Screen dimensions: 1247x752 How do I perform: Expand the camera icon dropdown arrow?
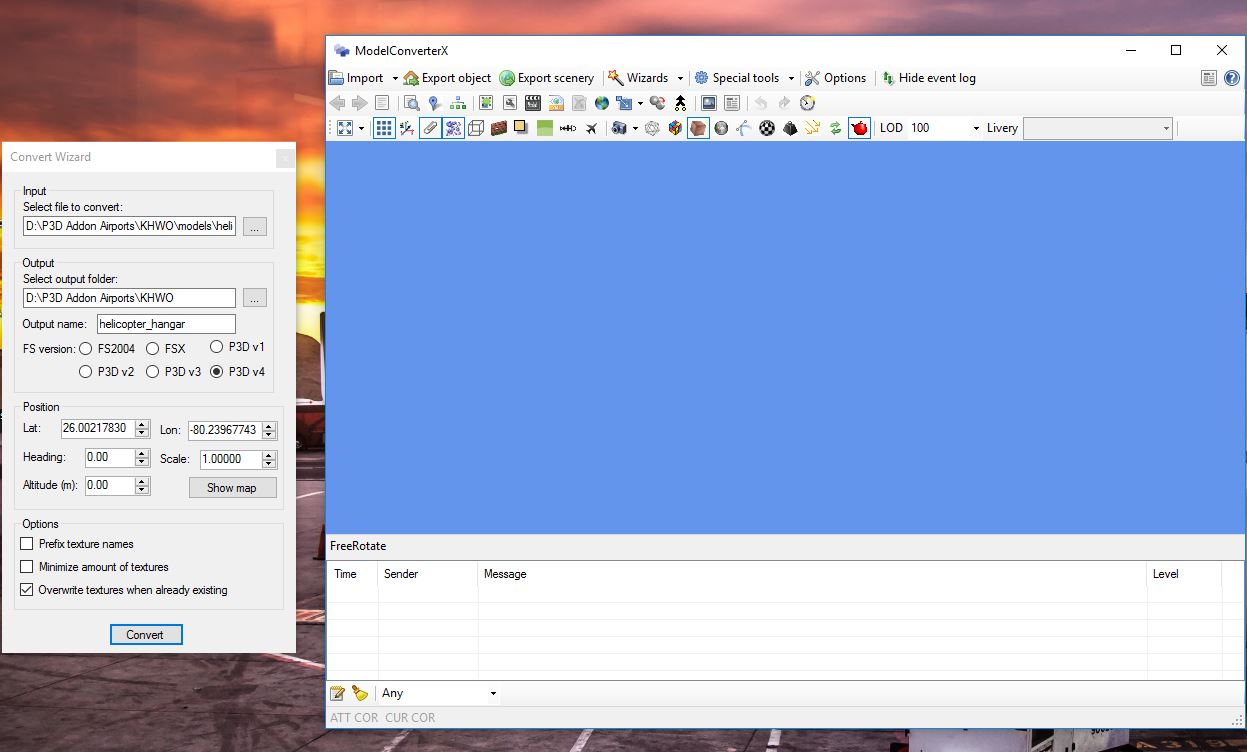[x=635, y=128]
